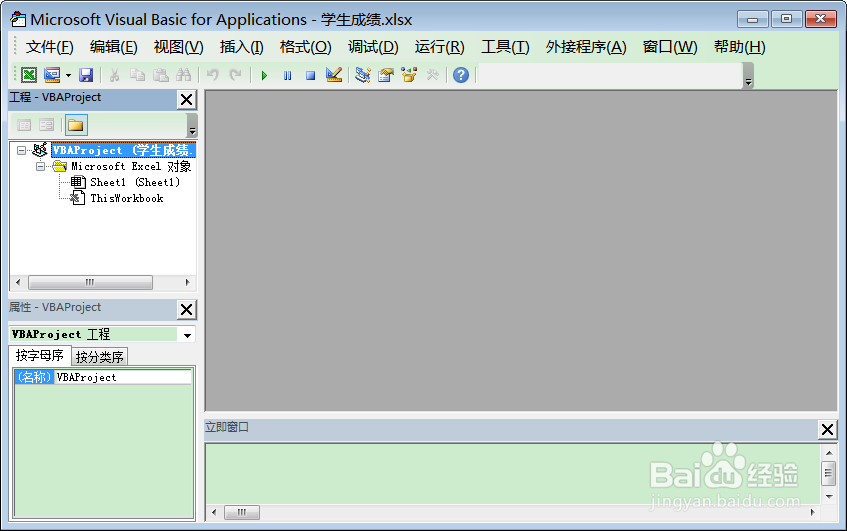This screenshot has width=847, height=531.
Task: Open the Object Browser toolbar icon
Action: pyautogui.click(x=409, y=75)
